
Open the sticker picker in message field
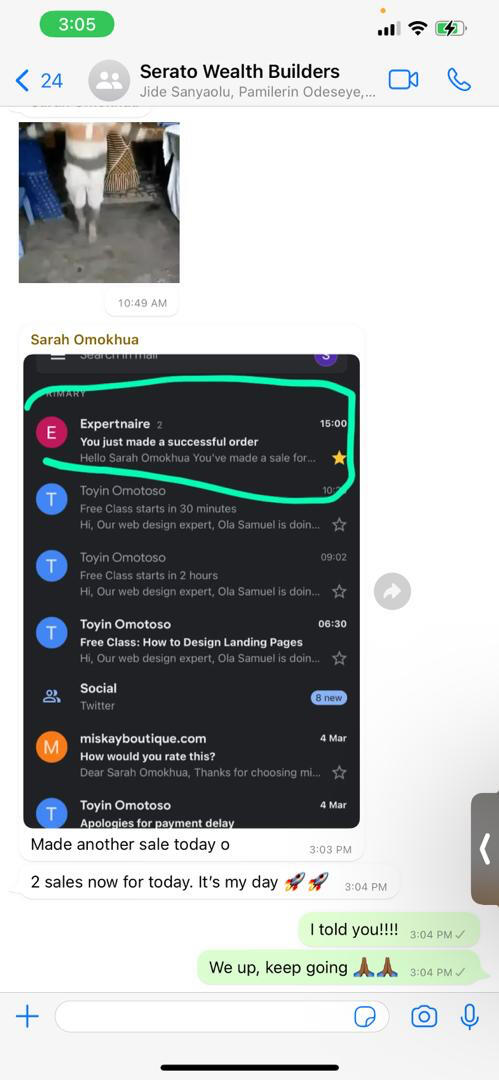(364, 1017)
